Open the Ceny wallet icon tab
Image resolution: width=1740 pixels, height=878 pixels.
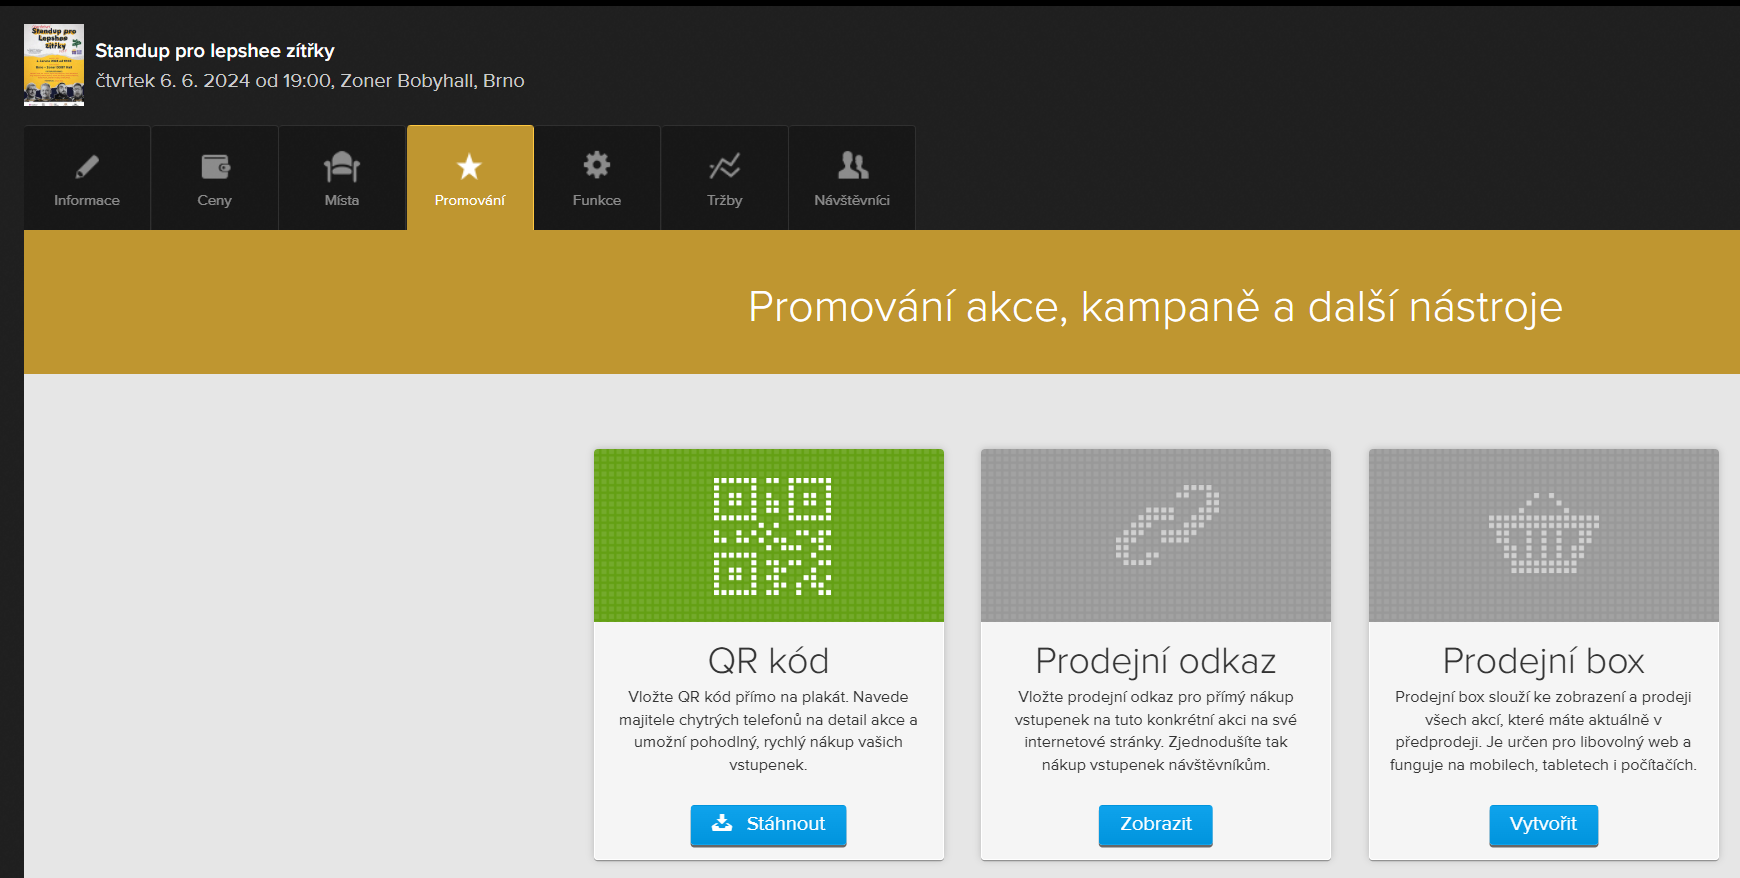point(215,166)
